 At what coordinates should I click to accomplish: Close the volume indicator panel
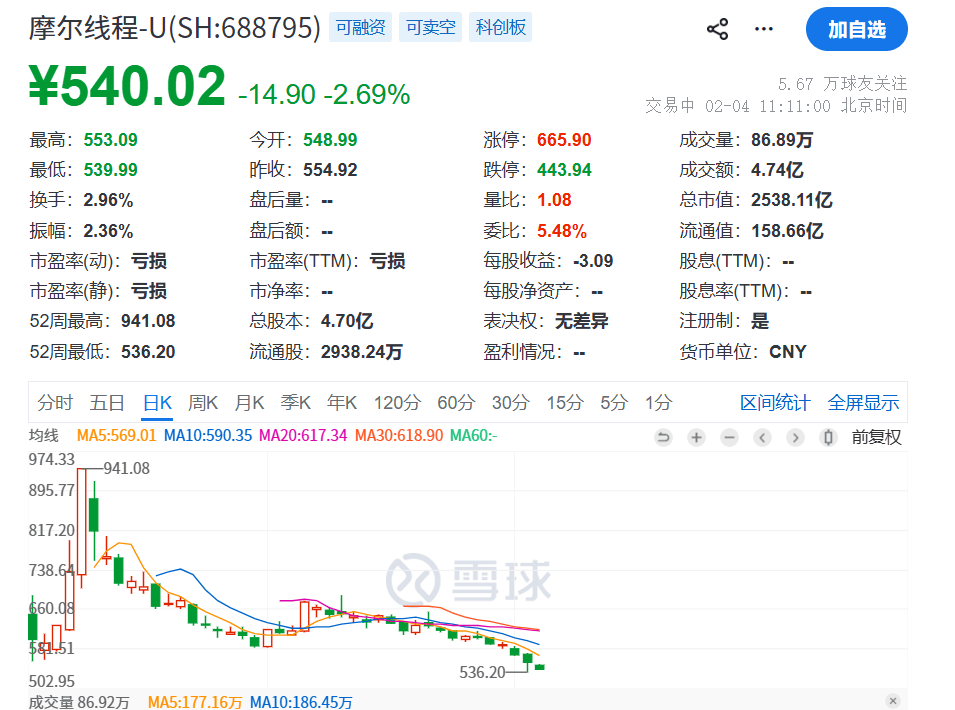coord(893,701)
